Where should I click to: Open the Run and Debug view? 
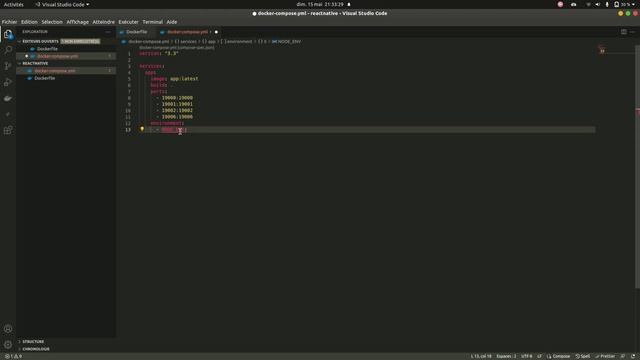coord(8,82)
